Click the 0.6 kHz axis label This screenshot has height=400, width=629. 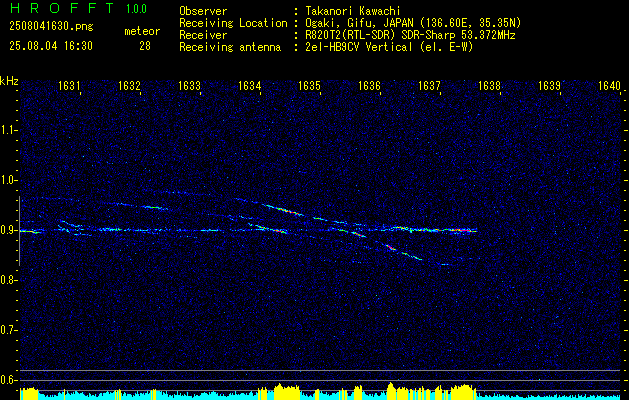[8, 380]
